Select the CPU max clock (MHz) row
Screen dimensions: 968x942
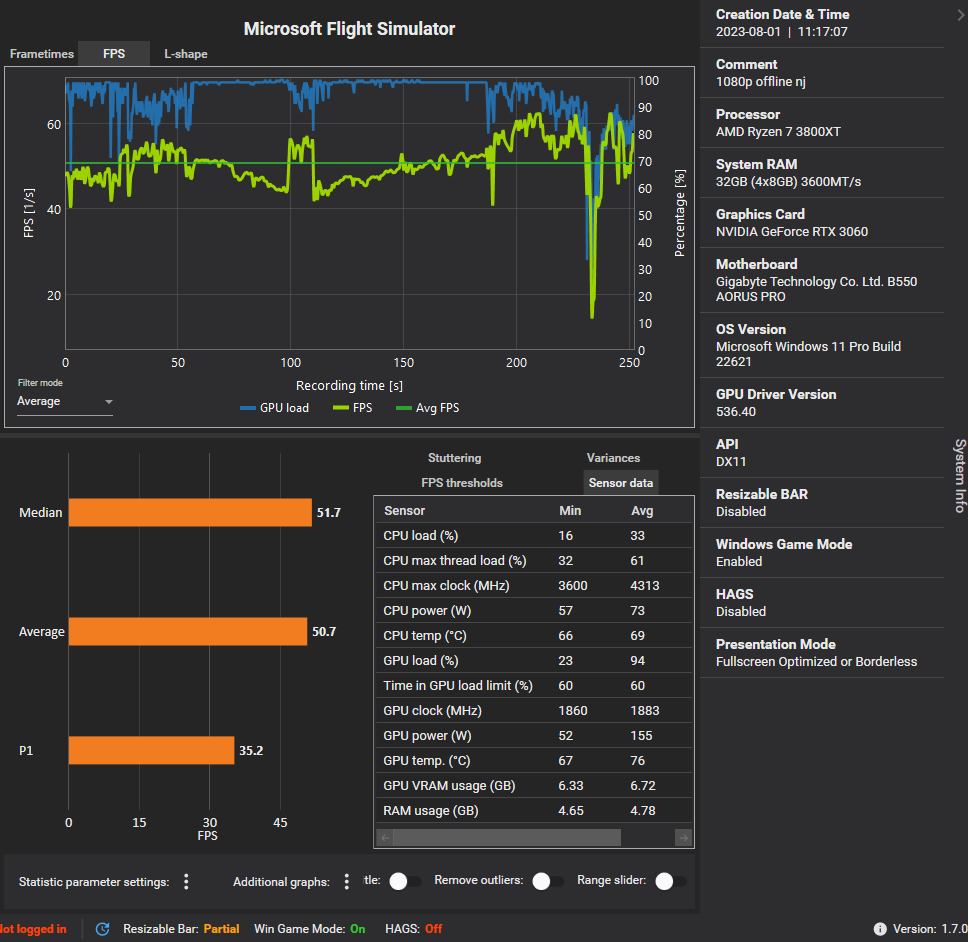[x=533, y=586]
